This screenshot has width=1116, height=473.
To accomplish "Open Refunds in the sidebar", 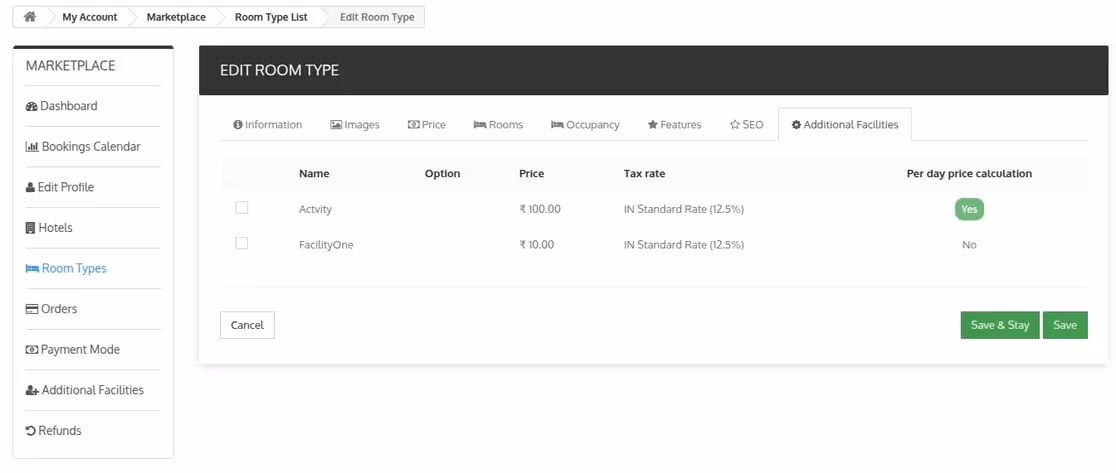I will click(x=53, y=430).
